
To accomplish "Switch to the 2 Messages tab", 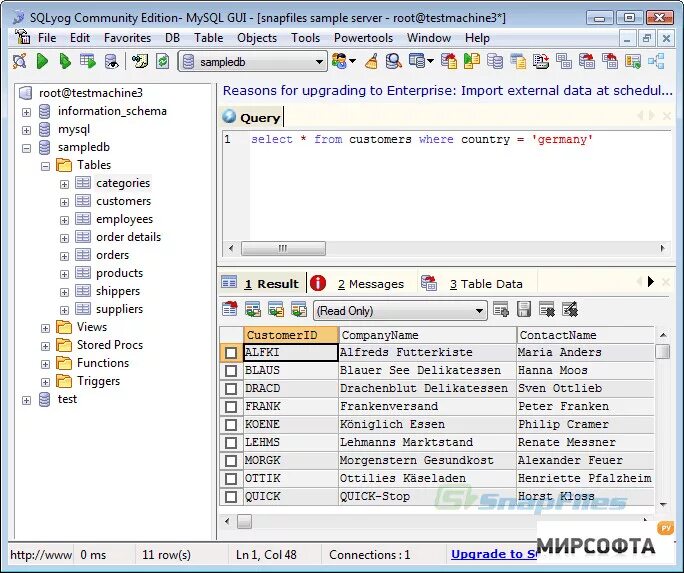I will [370, 284].
